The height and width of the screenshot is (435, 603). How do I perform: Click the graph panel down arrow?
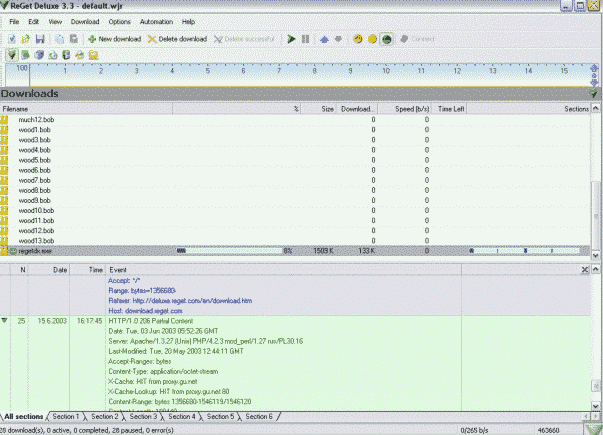(594, 82)
